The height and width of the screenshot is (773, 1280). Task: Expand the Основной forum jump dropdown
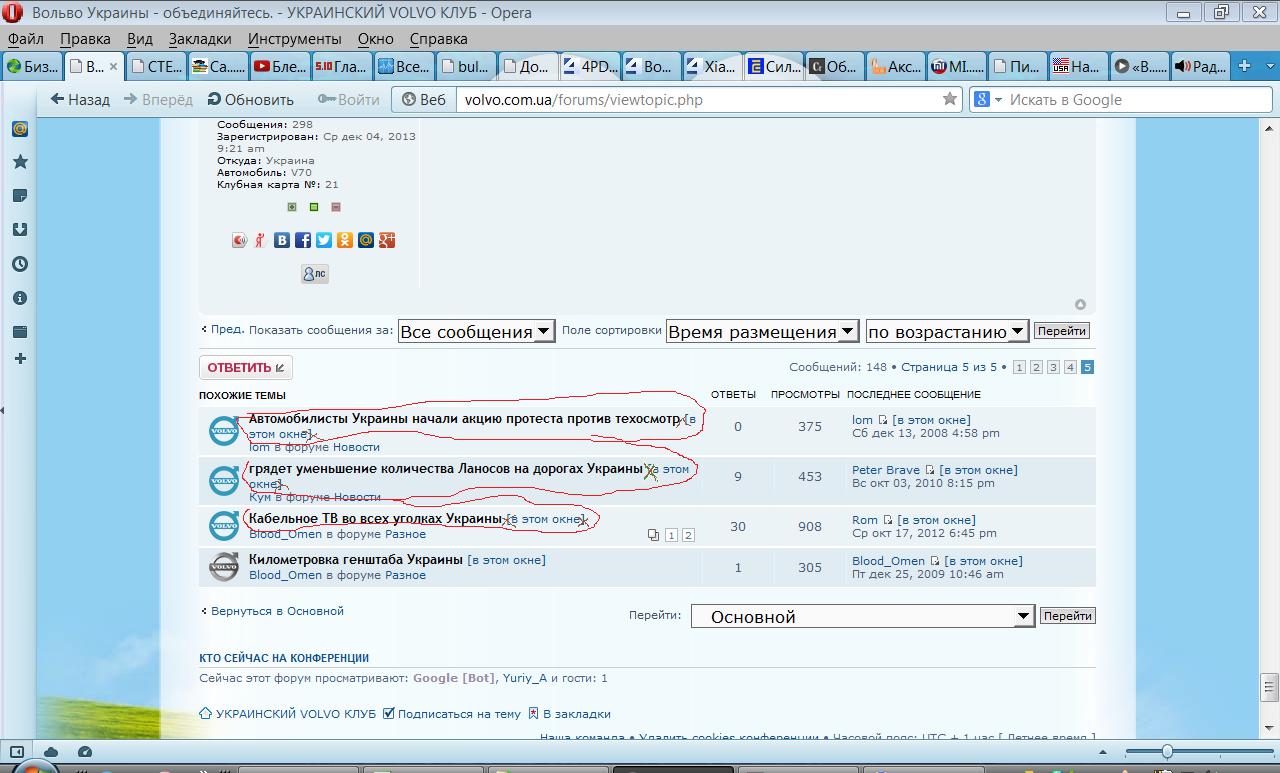(862, 616)
